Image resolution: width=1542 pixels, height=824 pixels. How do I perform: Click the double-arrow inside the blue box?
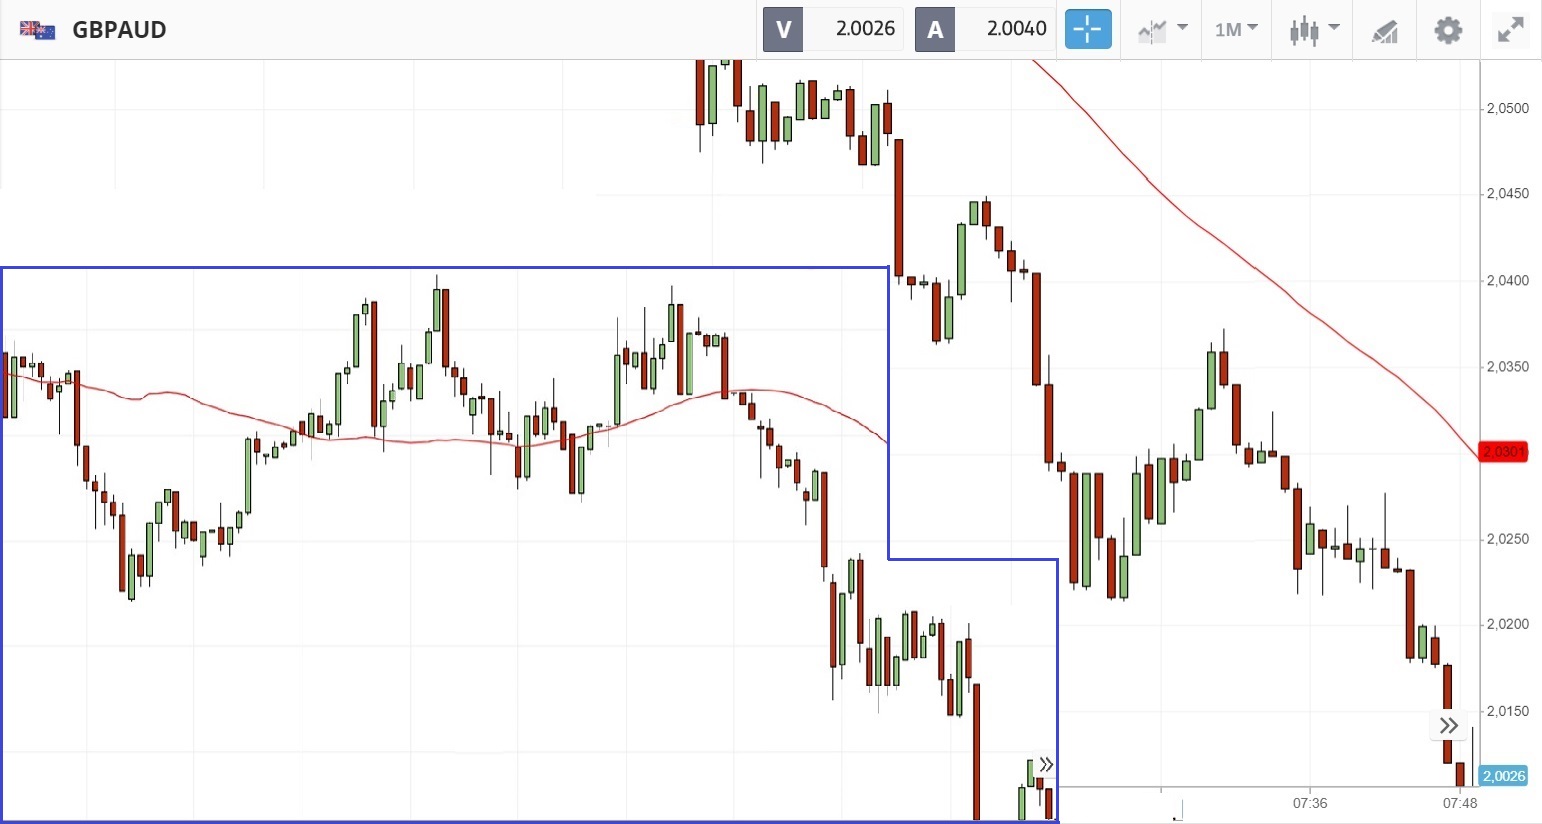[x=1046, y=765]
